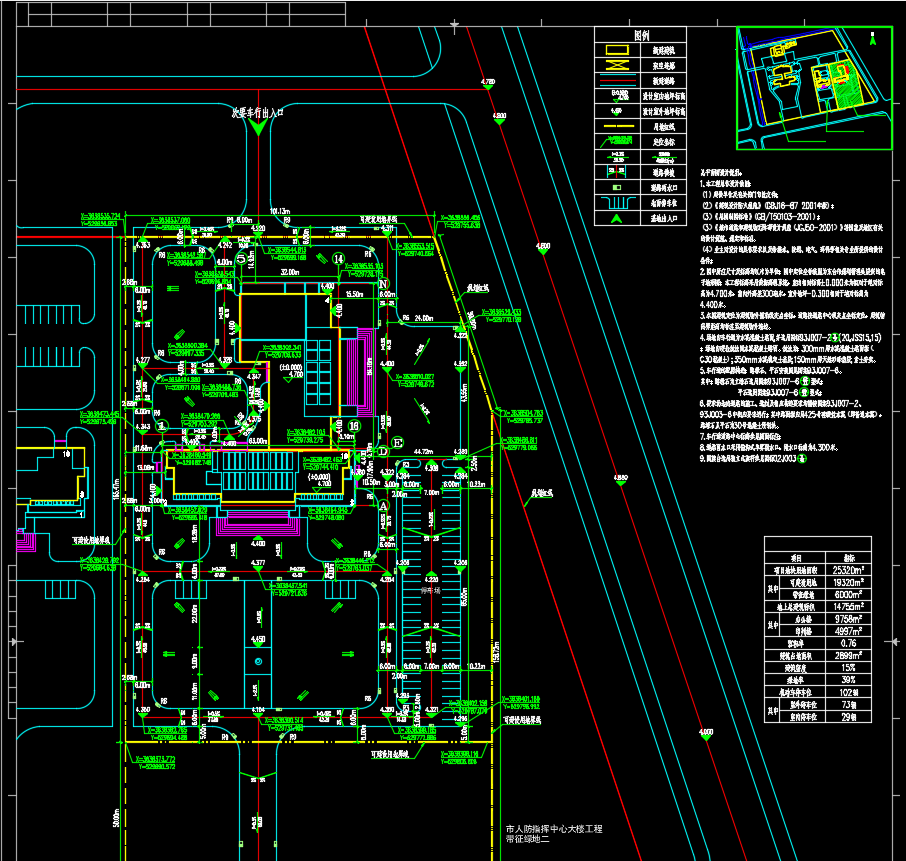Click the 63.00m dimension text

coord(258,441)
